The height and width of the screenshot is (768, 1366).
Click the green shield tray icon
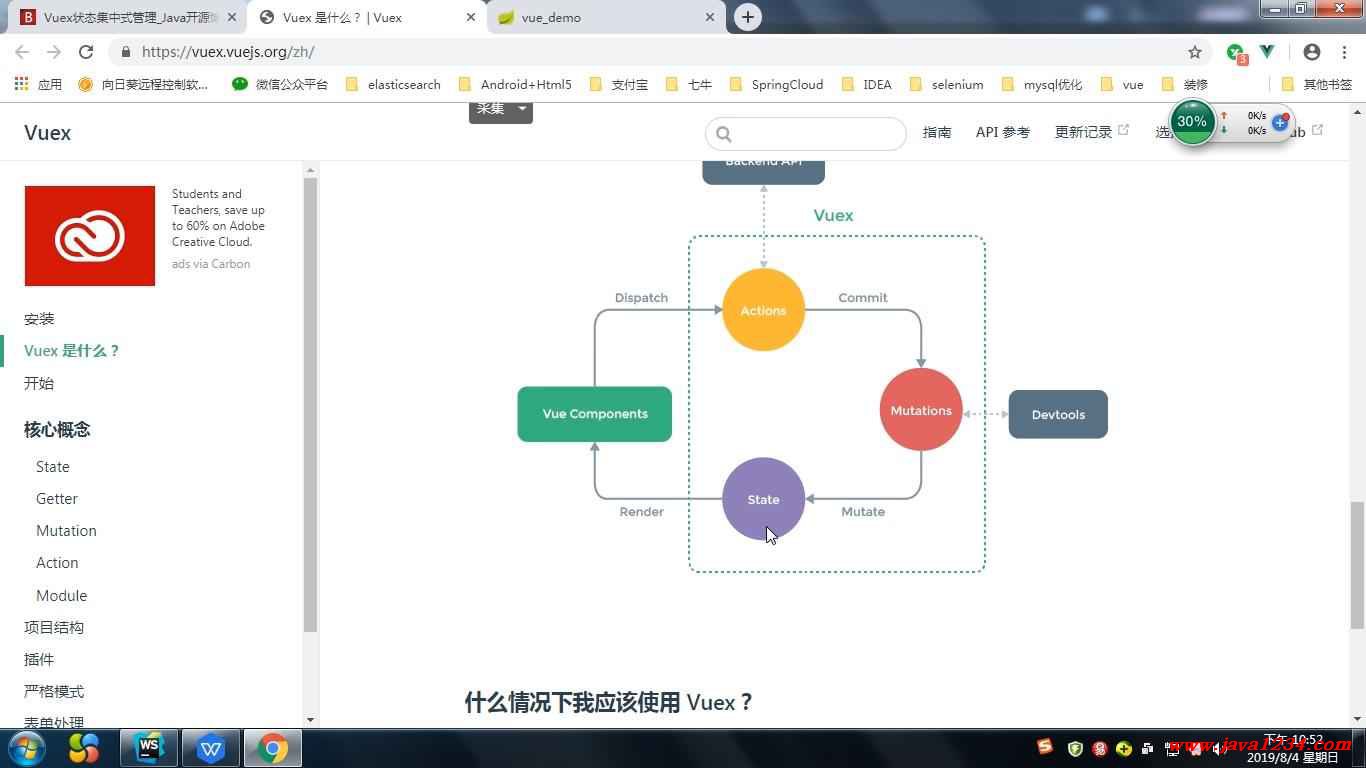(1076, 748)
